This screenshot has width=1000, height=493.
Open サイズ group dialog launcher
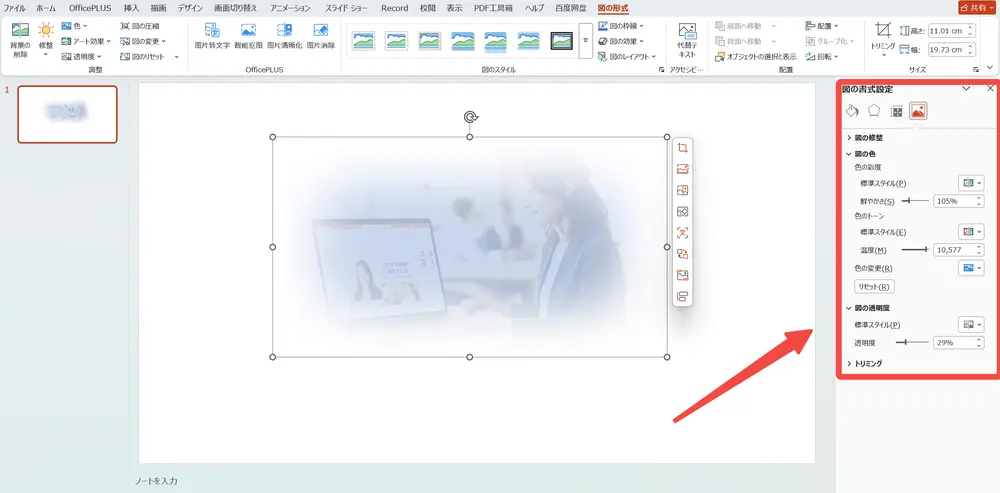(976, 70)
